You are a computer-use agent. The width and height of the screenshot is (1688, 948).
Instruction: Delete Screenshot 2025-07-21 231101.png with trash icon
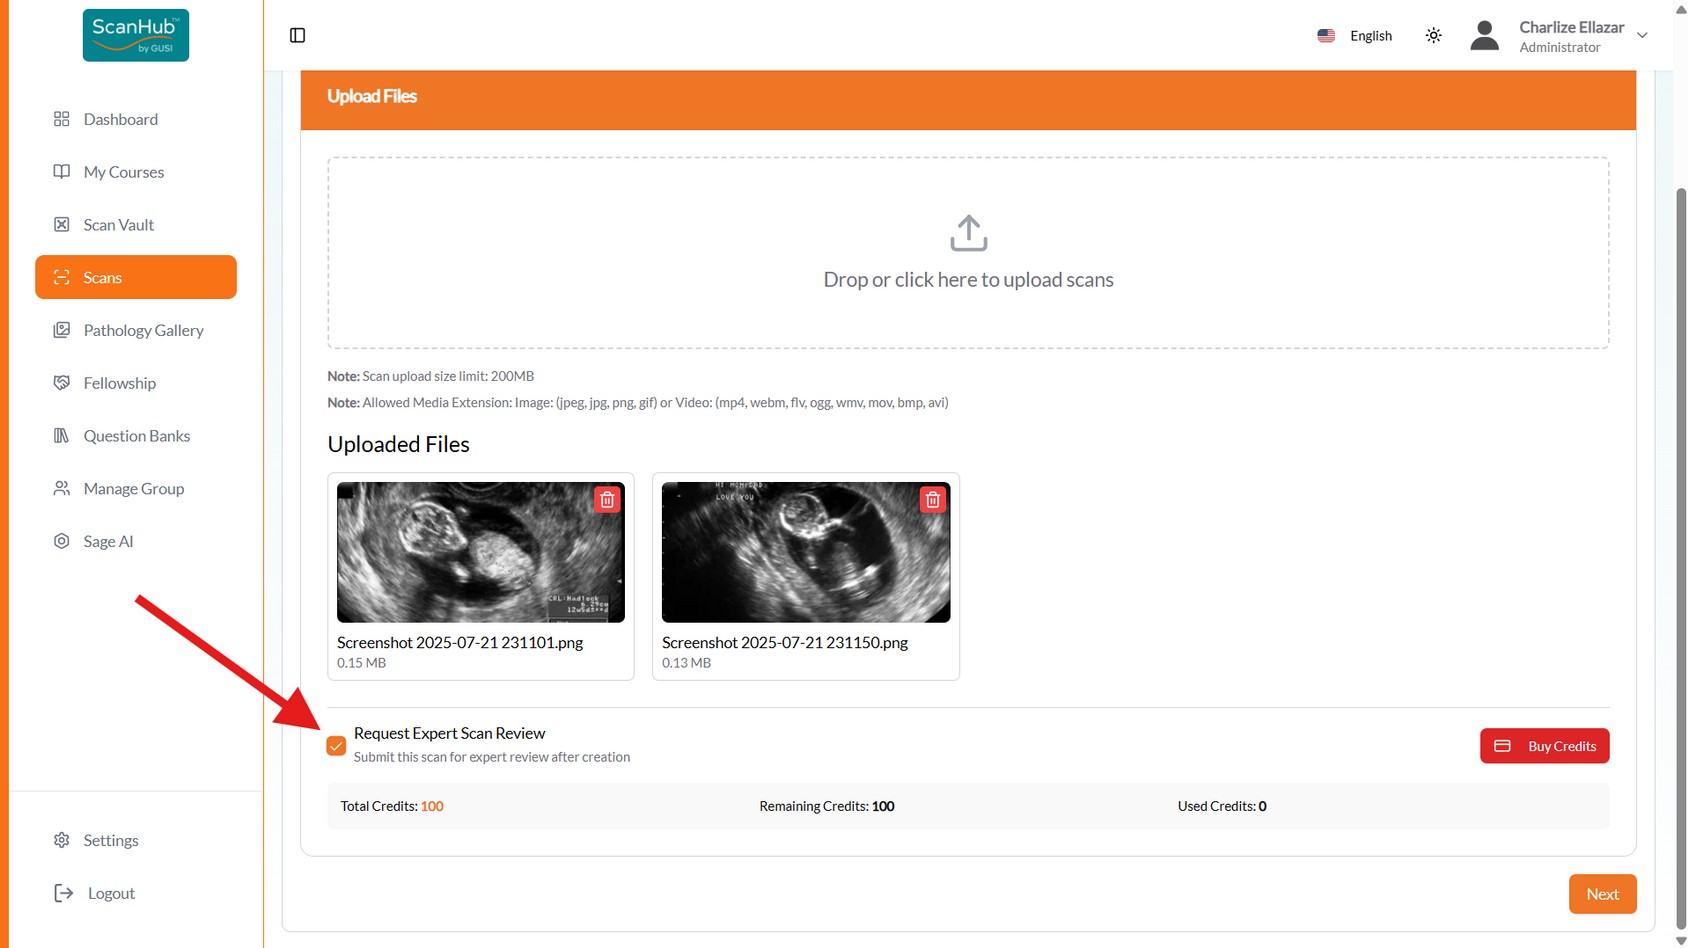[x=607, y=500]
